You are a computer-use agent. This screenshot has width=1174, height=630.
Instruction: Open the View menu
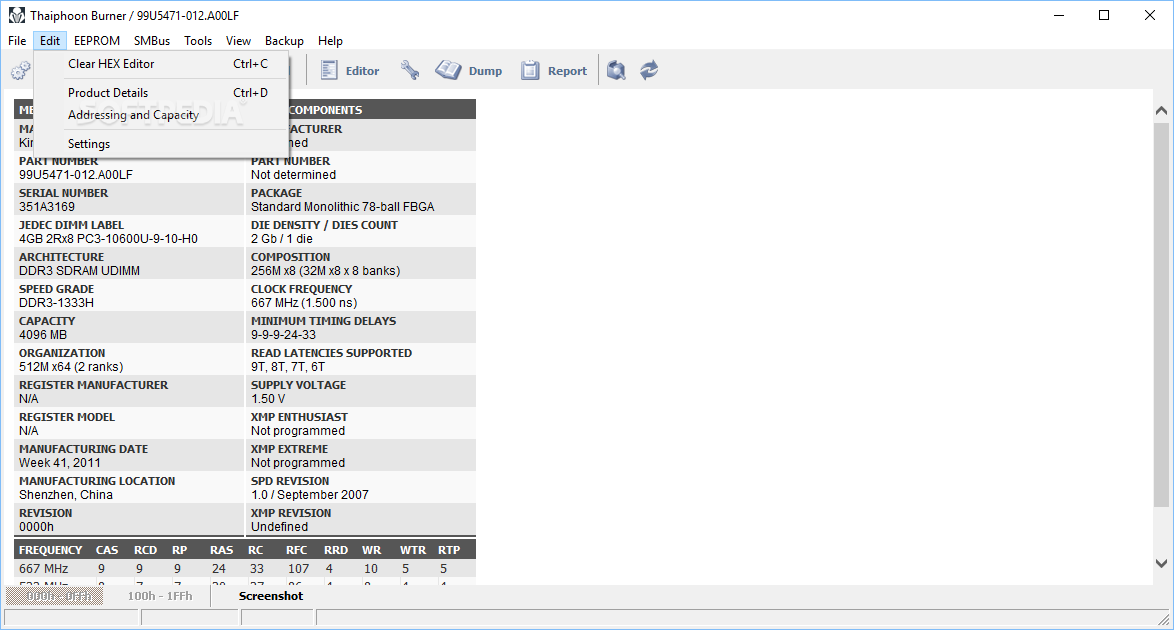pyautogui.click(x=238, y=40)
